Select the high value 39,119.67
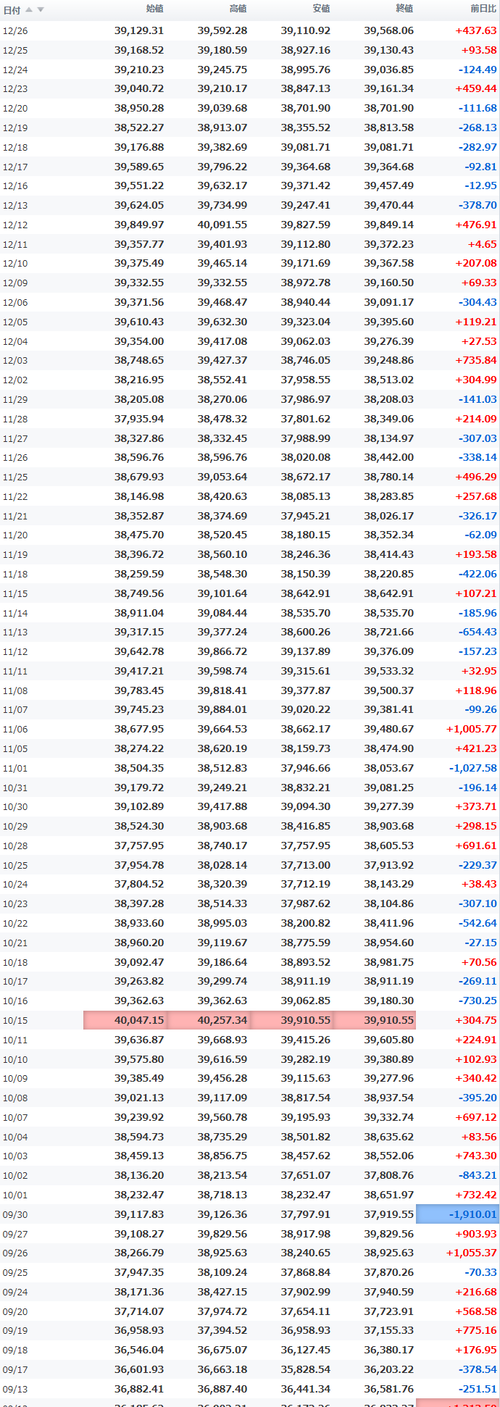 222,943
